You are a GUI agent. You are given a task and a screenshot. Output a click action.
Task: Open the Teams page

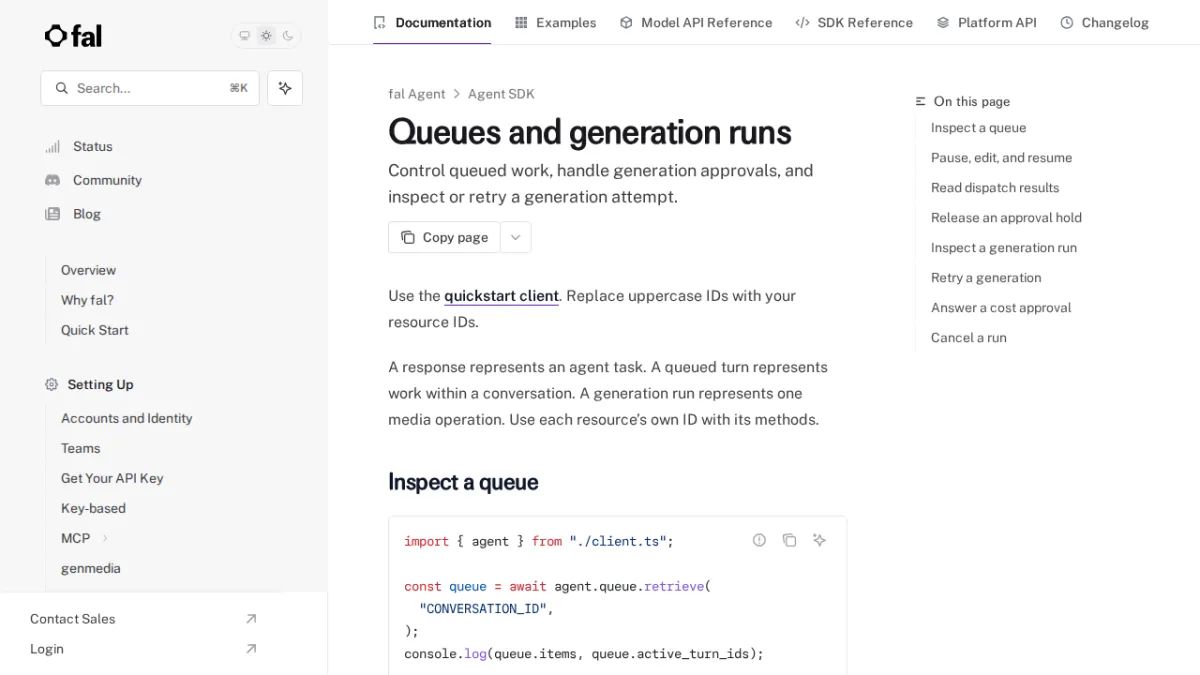click(x=81, y=448)
